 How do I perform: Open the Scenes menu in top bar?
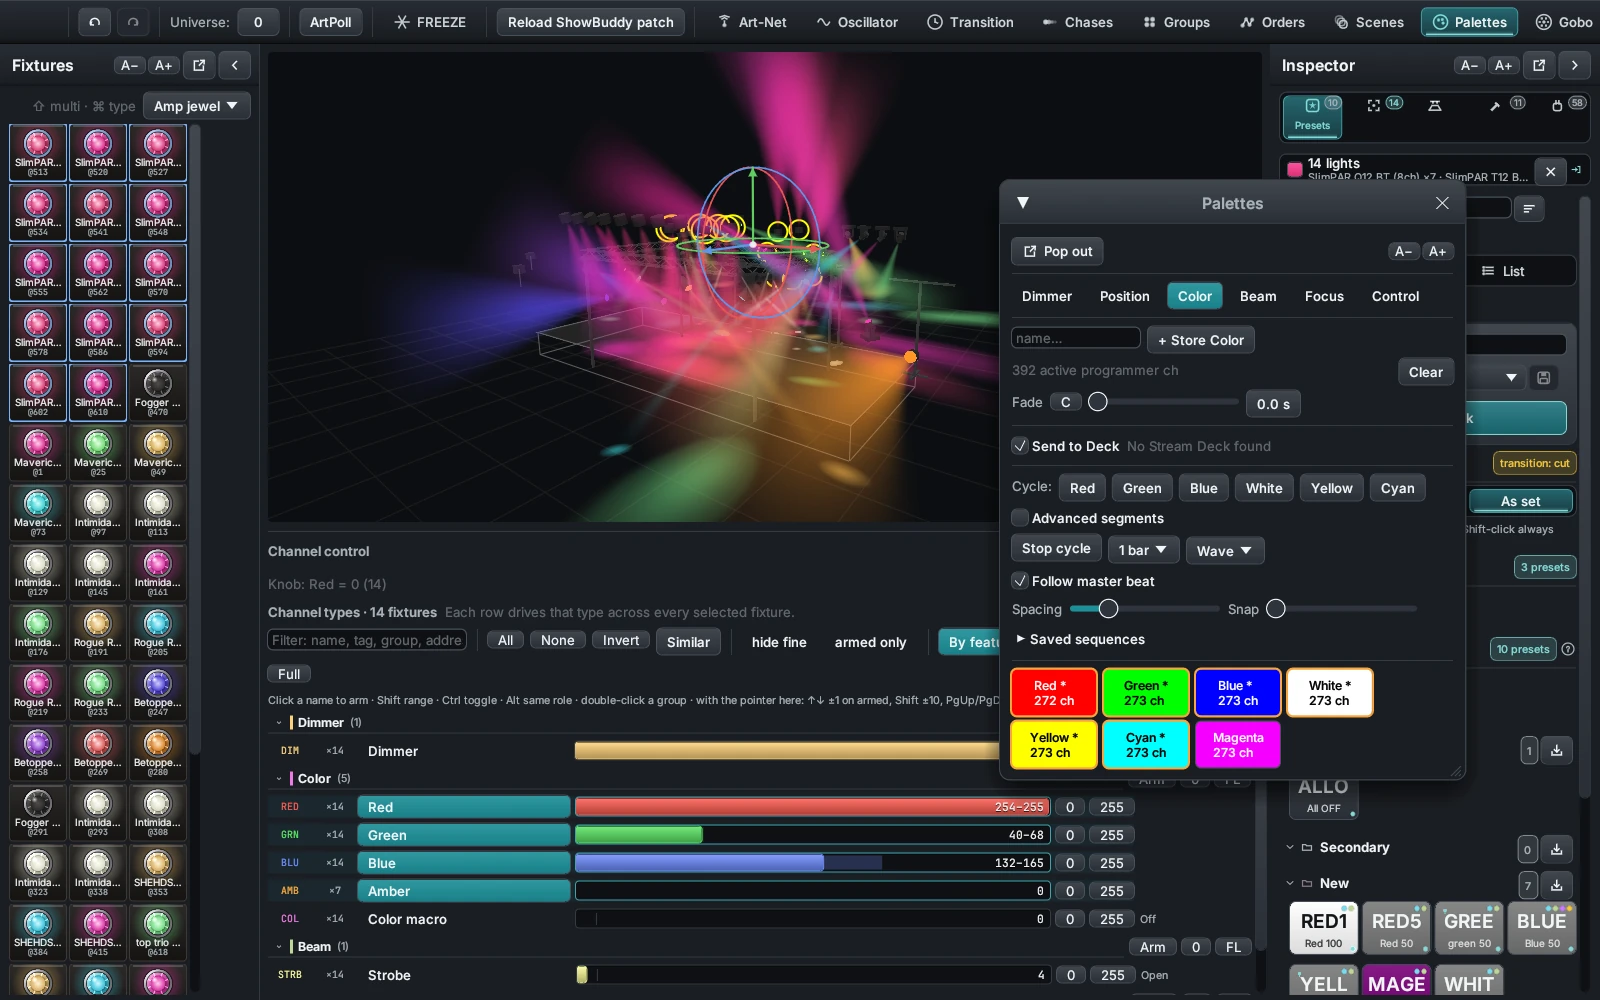tap(1369, 22)
